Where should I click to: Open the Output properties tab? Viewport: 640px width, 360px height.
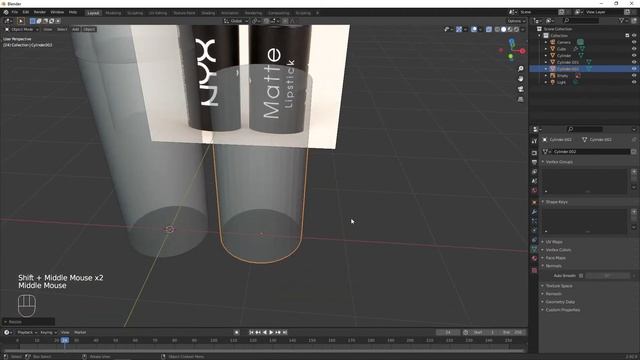534,162
